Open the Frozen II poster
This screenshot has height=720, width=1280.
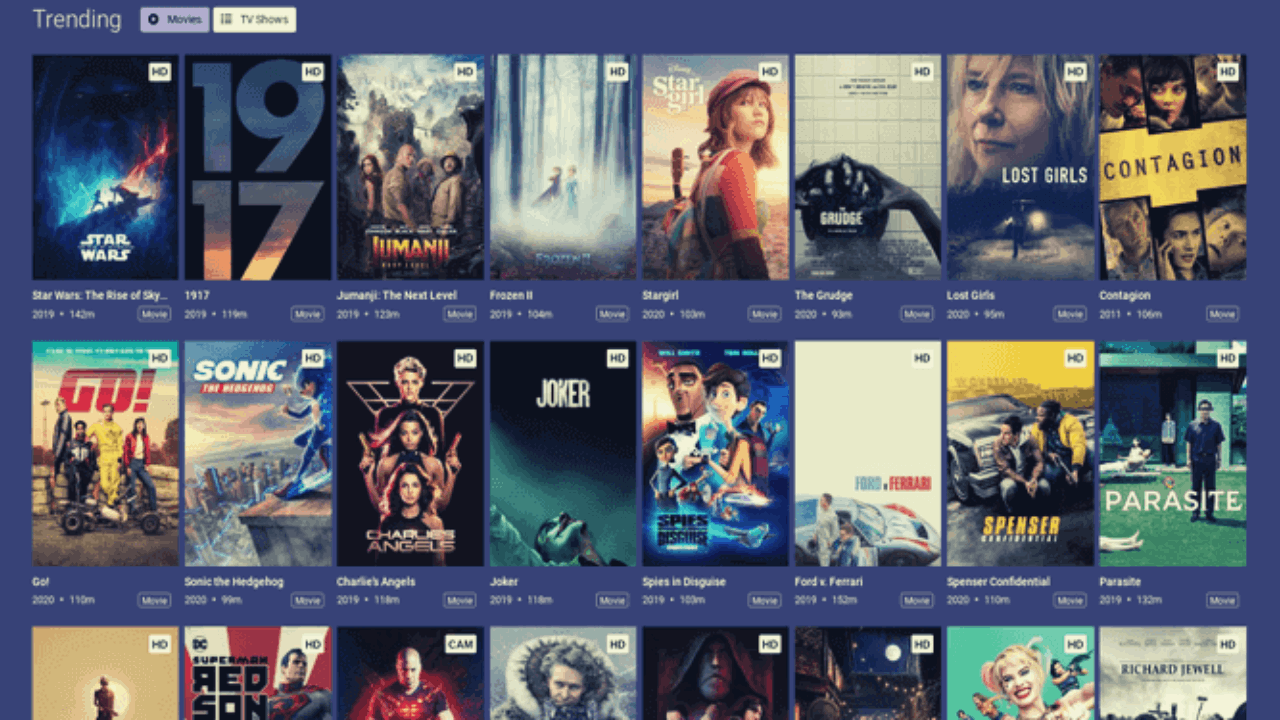pos(563,167)
